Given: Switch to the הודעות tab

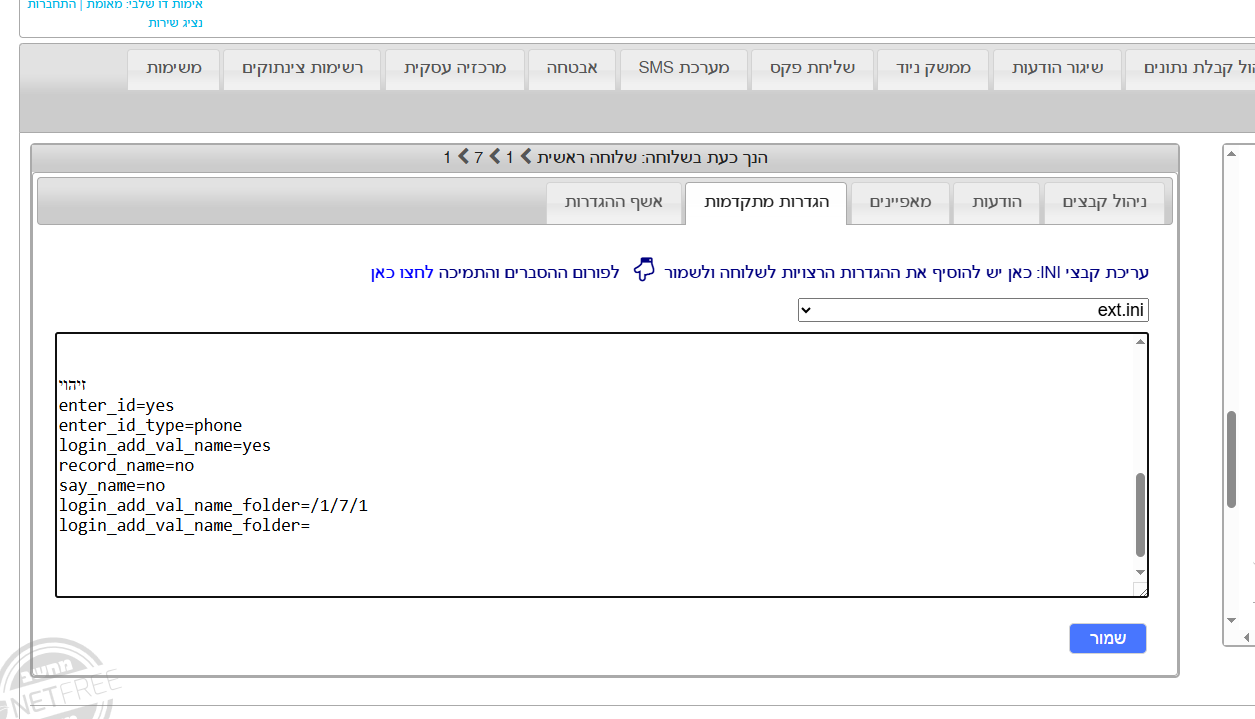Looking at the screenshot, I should point(996,202).
